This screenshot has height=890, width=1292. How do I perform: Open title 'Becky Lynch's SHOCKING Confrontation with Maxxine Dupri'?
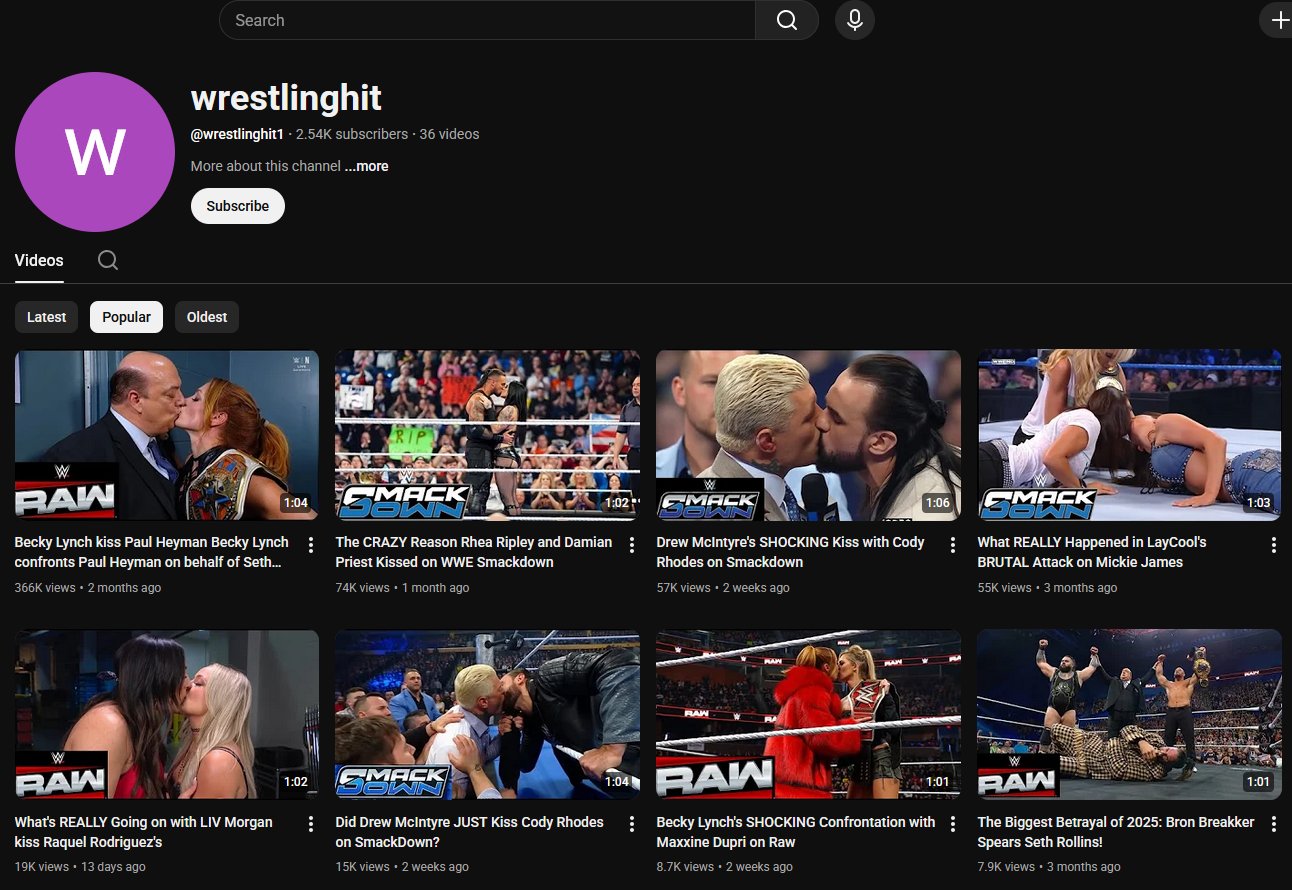(796, 832)
